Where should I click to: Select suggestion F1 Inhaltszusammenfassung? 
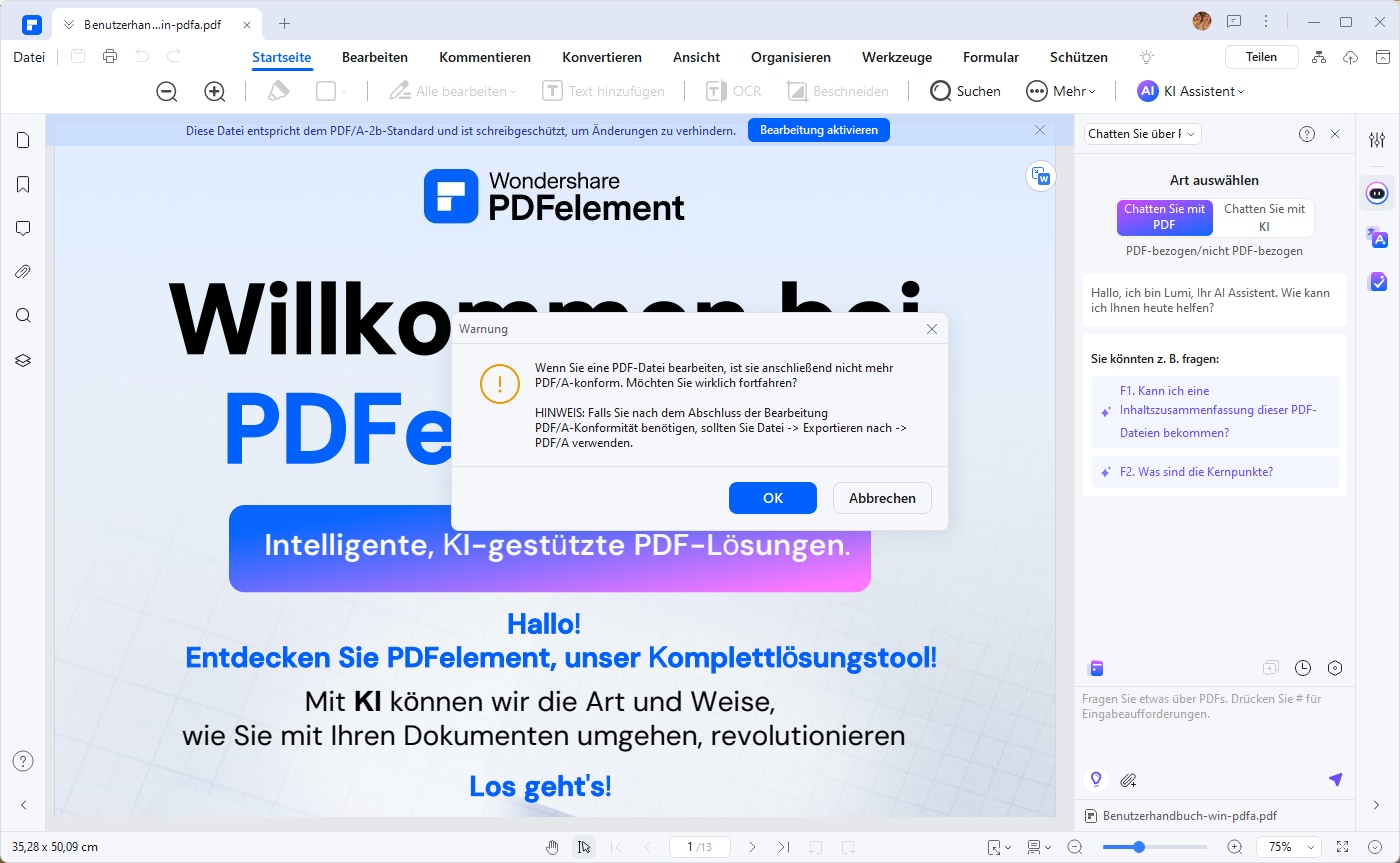[x=1215, y=412]
